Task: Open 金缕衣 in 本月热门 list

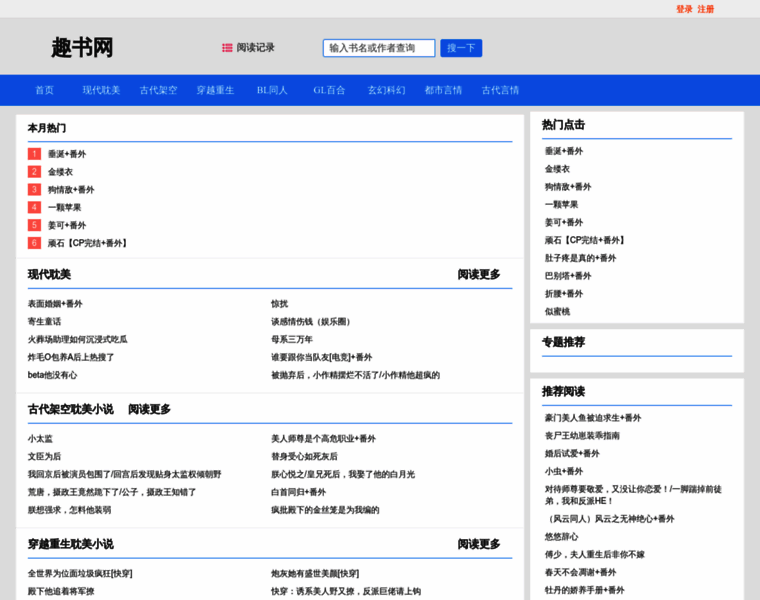Action: click(x=61, y=172)
